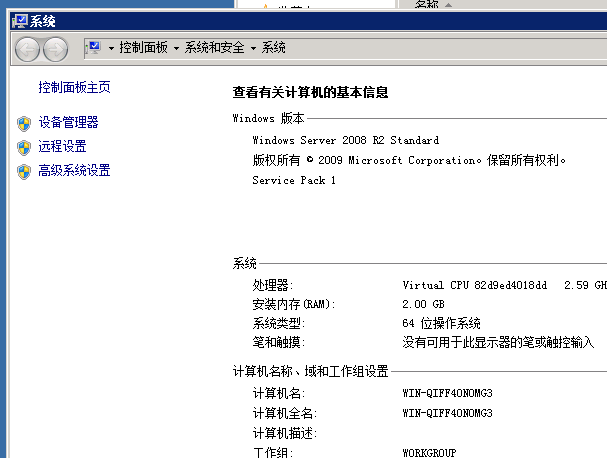
Task: Click the Service Pack 1 text
Action: (294, 180)
